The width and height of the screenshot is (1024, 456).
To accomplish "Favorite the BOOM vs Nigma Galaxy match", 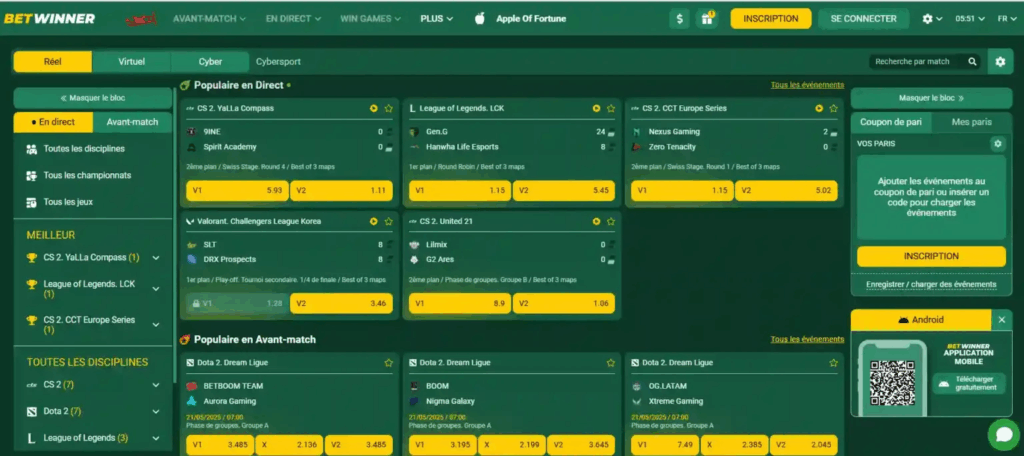I will point(611,363).
